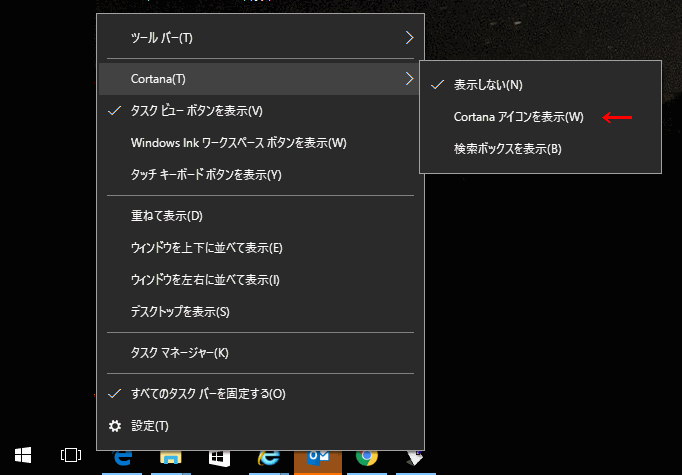Select 表示しない(N) in Cortana submenu
This screenshot has width=682, height=475.
tap(540, 85)
